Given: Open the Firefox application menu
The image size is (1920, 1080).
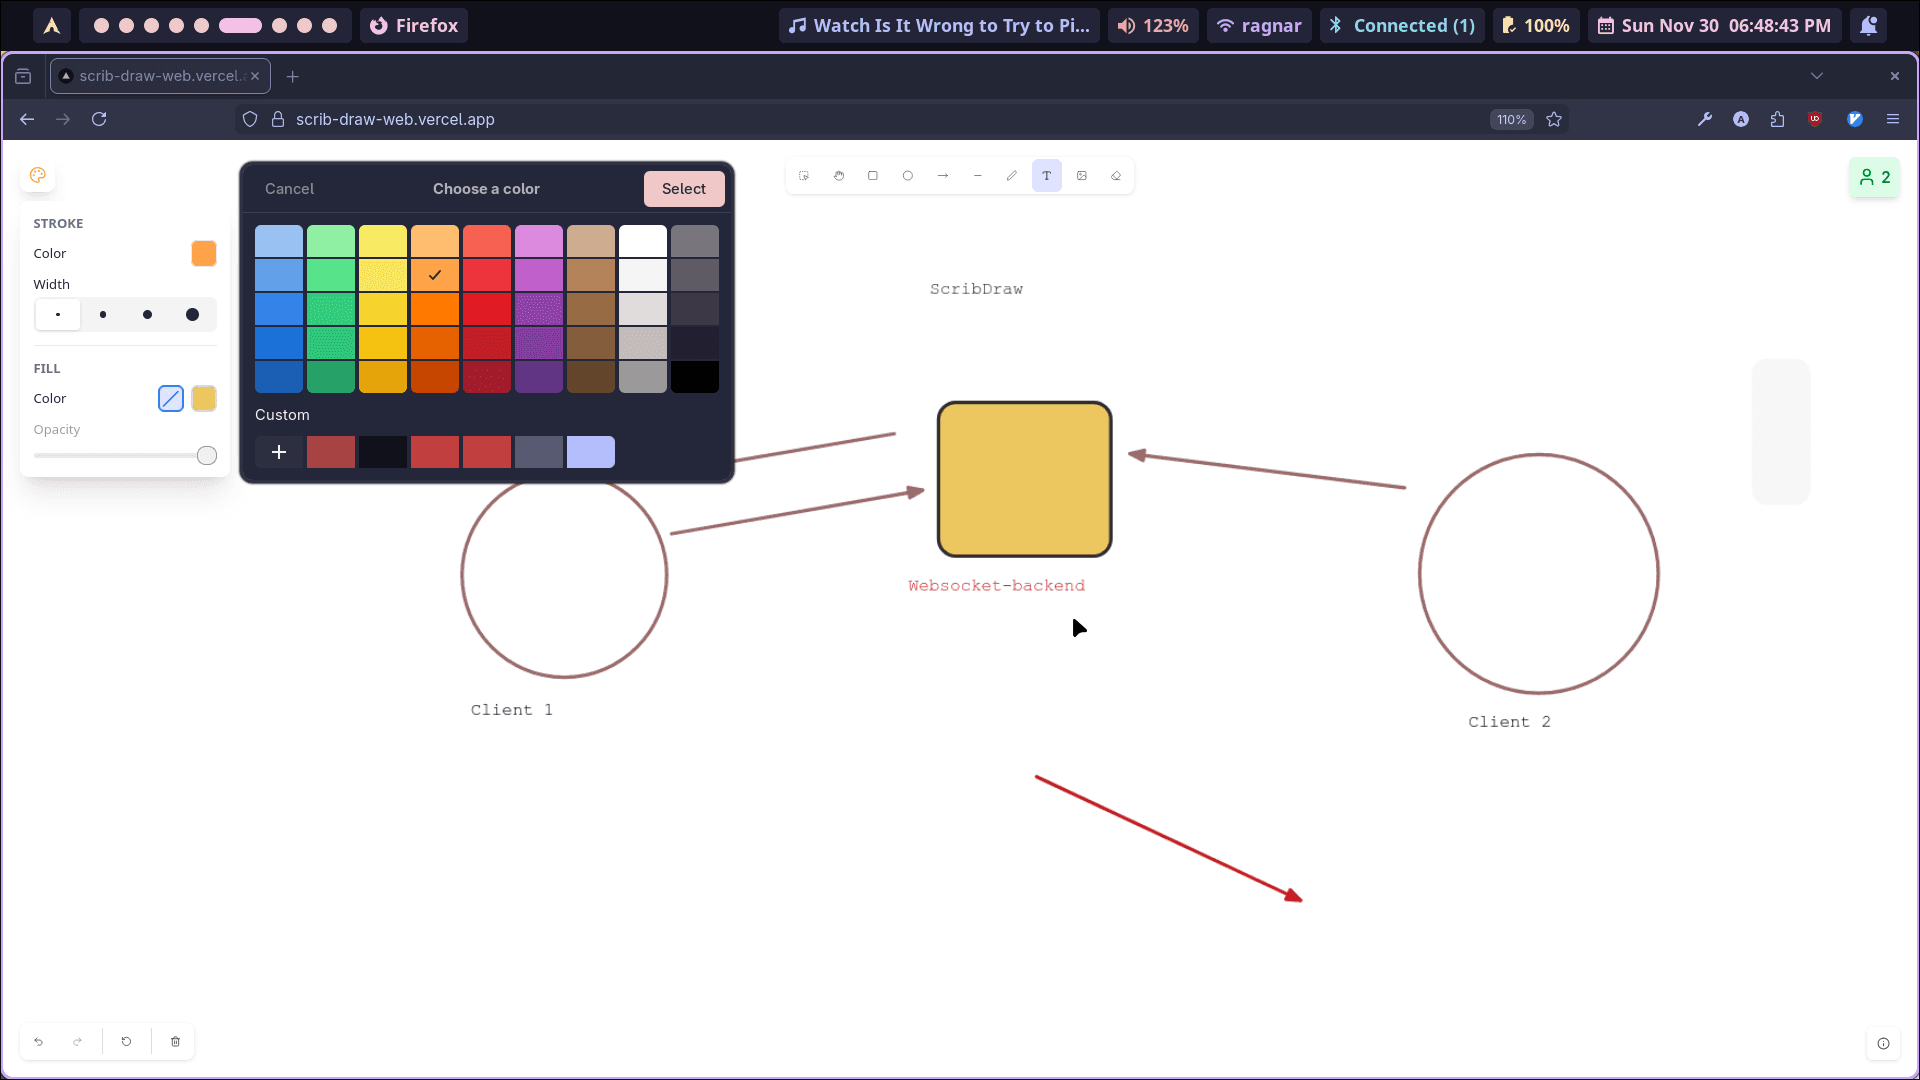Looking at the screenshot, I should pos(1893,119).
